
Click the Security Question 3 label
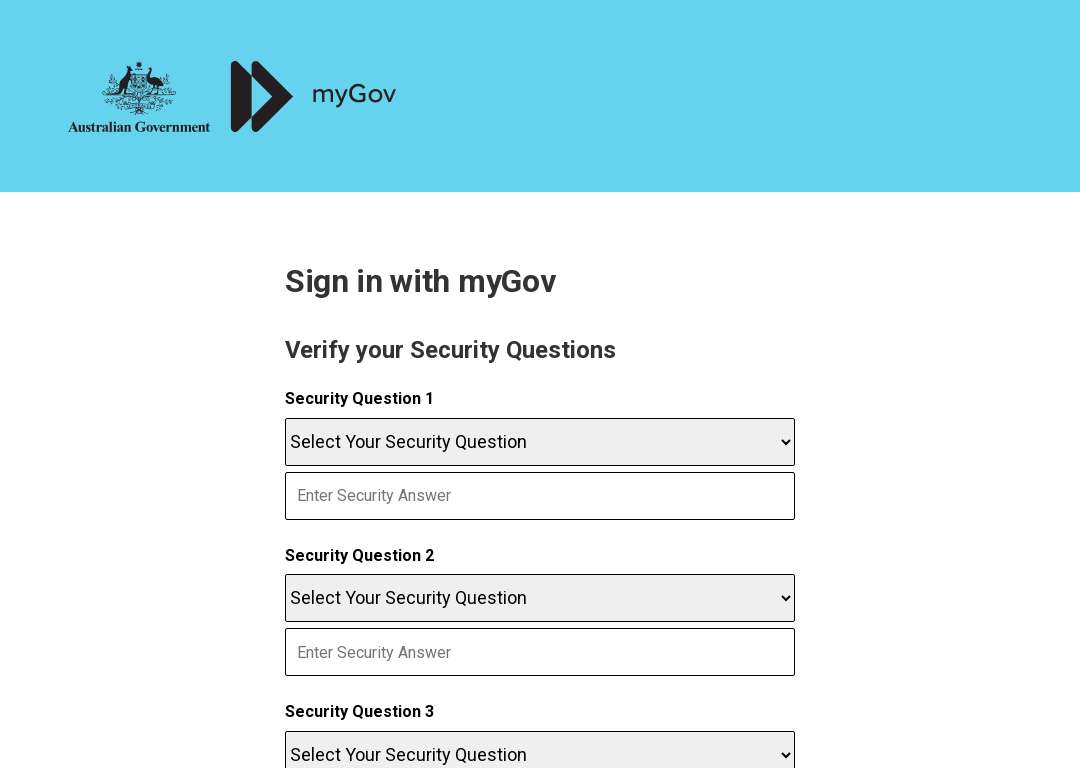click(360, 712)
